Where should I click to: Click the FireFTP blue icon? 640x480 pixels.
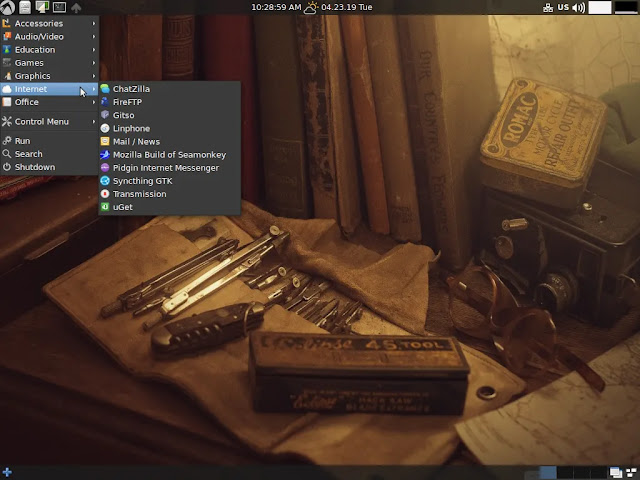click(105, 102)
